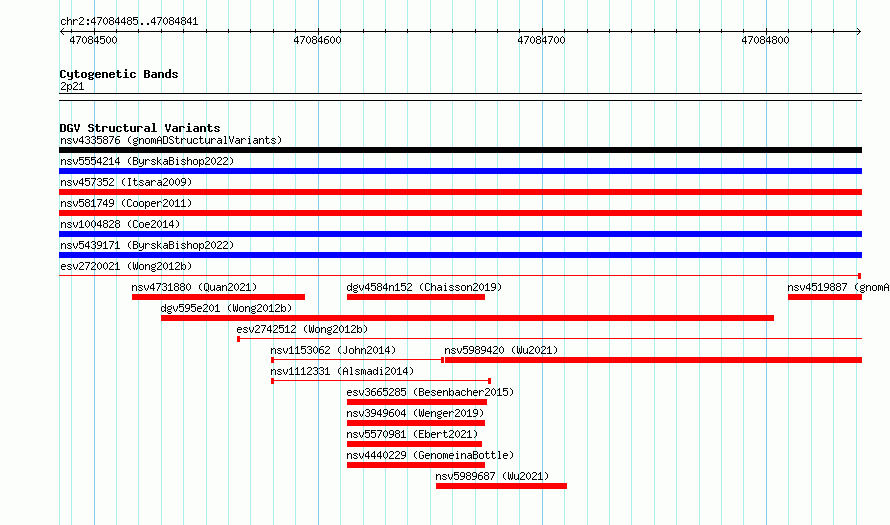Open the nsv1153062 (John2014) label

333,350
